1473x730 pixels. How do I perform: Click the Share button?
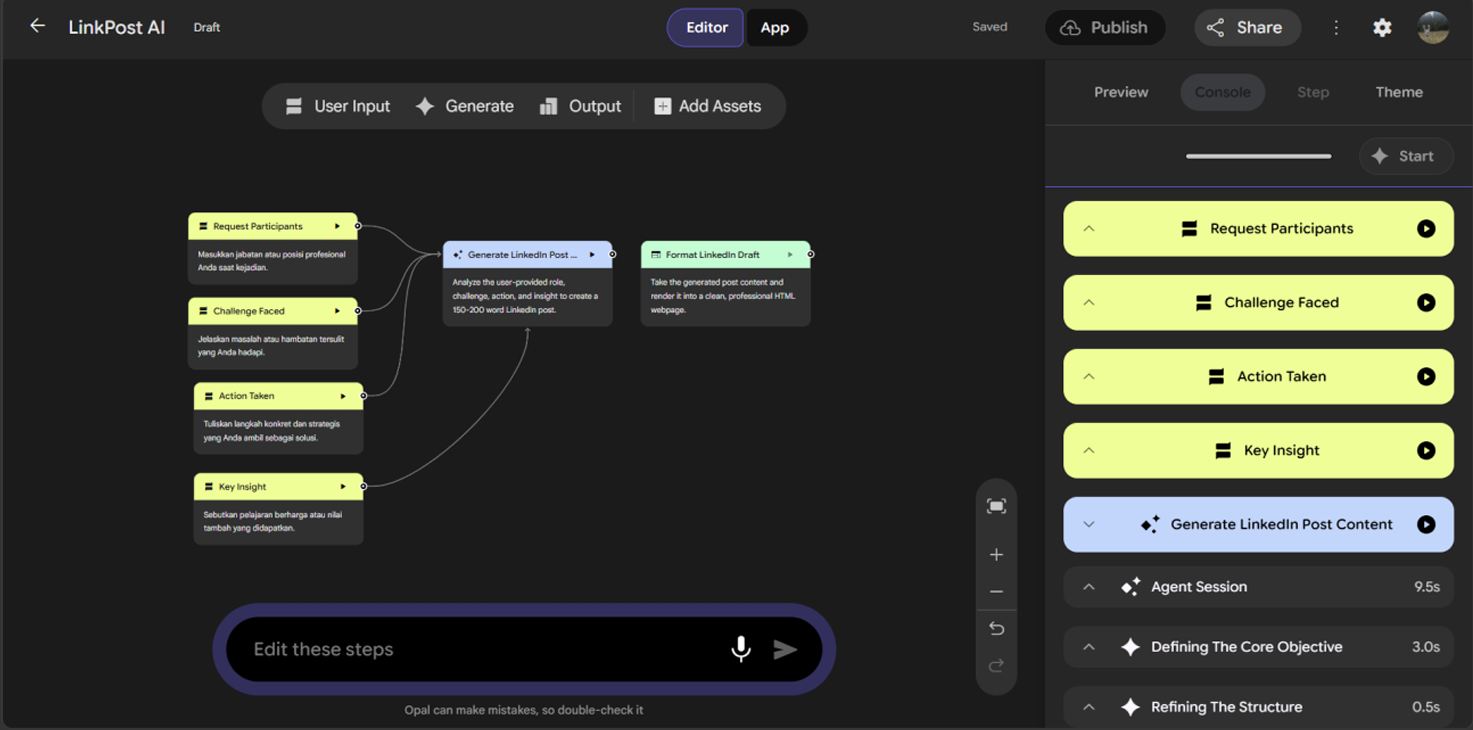click(x=1247, y=28)
